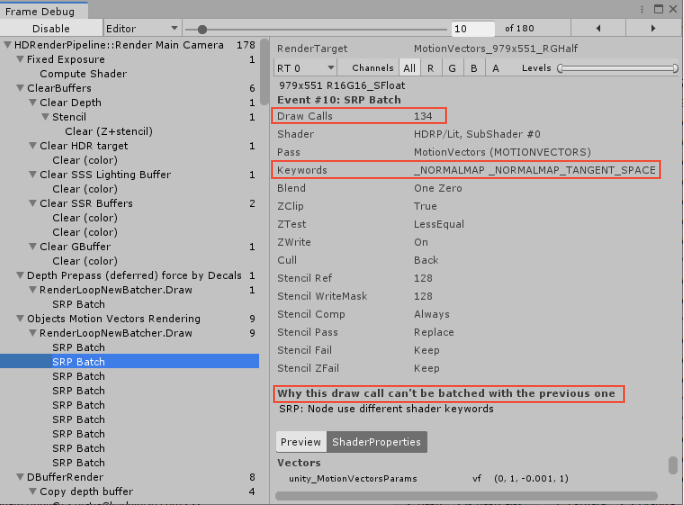Collapse the DBufferRender node
This screenshot has height=505, width=684.
click(20, 477)
